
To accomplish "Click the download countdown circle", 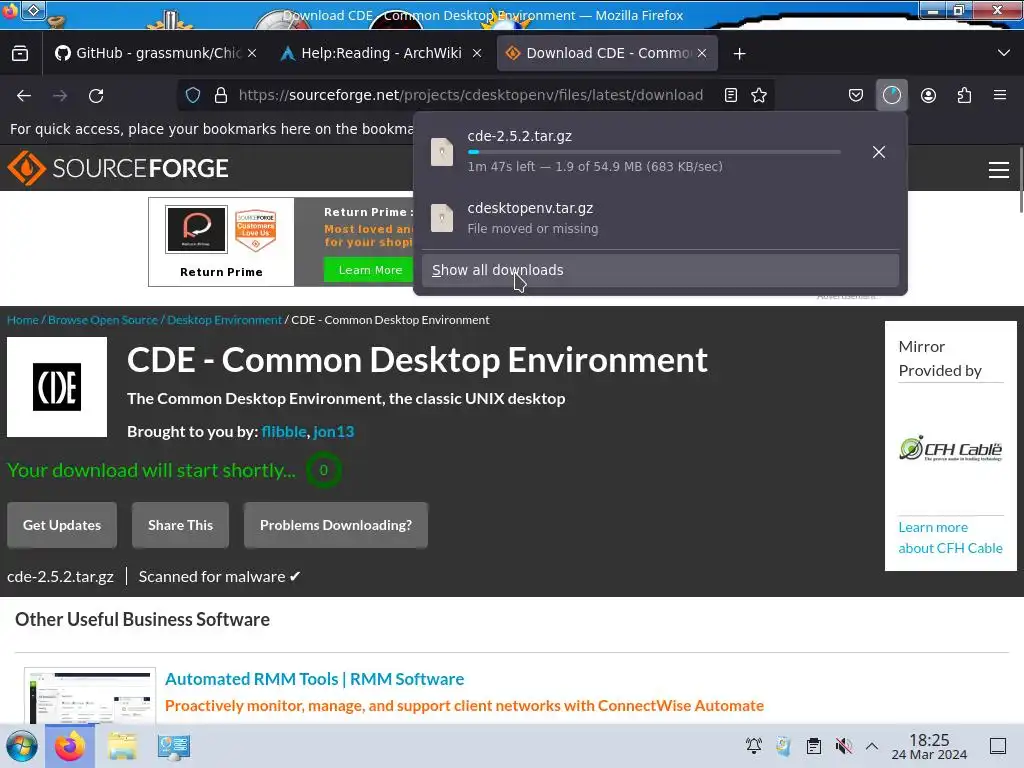I will 323,470.
